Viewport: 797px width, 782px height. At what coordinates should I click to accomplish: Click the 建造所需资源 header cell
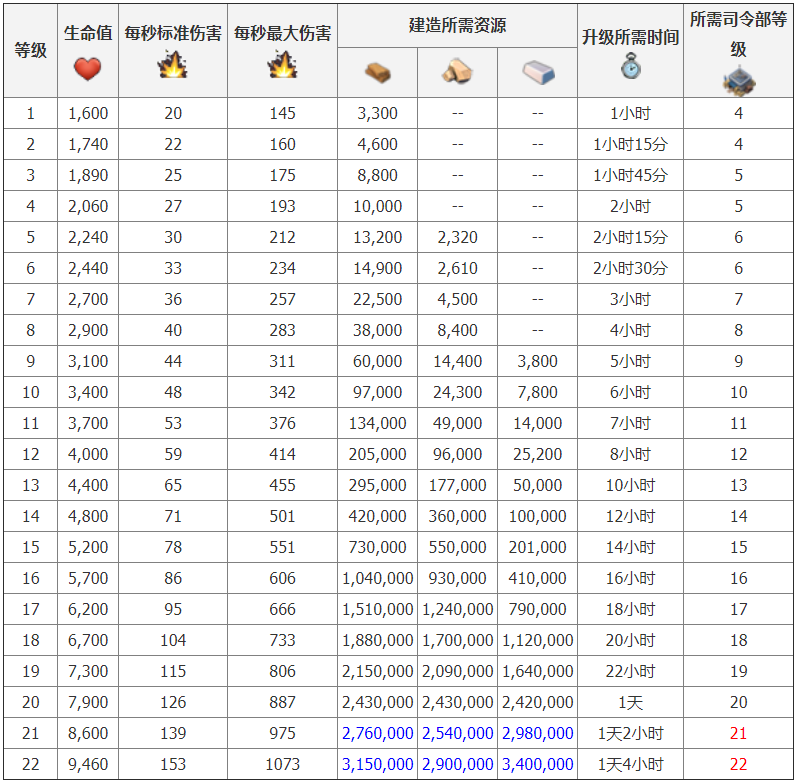pos(457,25)
